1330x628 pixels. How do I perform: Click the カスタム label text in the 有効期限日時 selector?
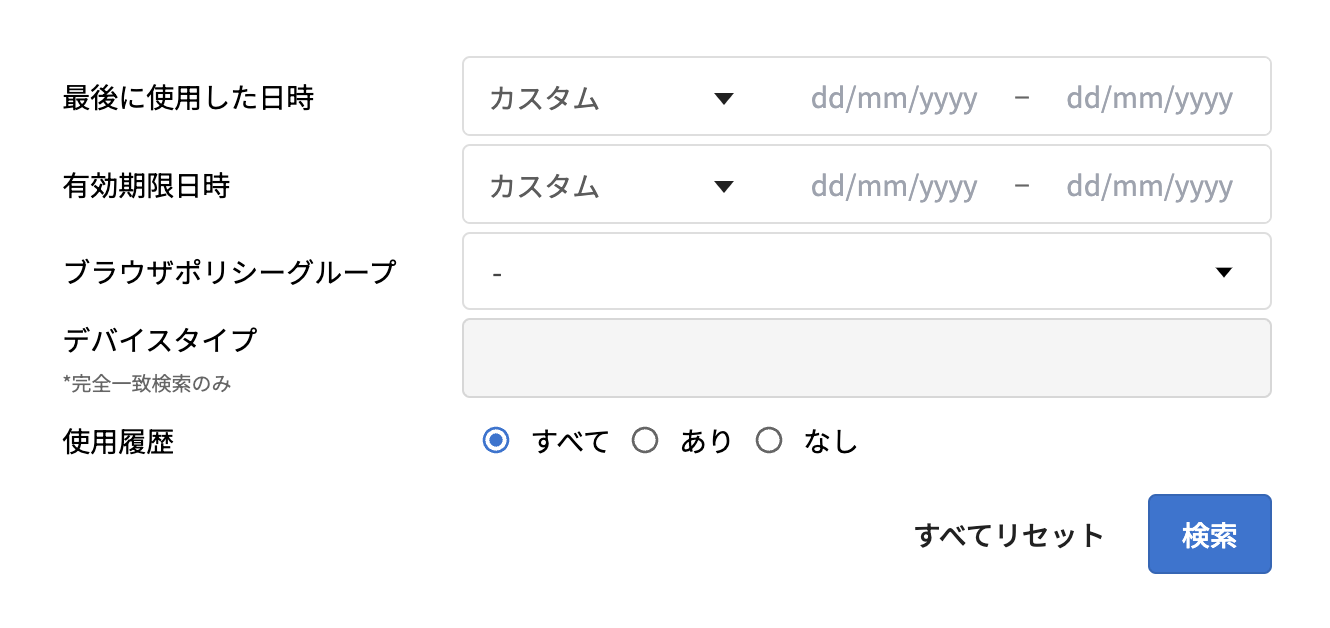click(545, 185)
